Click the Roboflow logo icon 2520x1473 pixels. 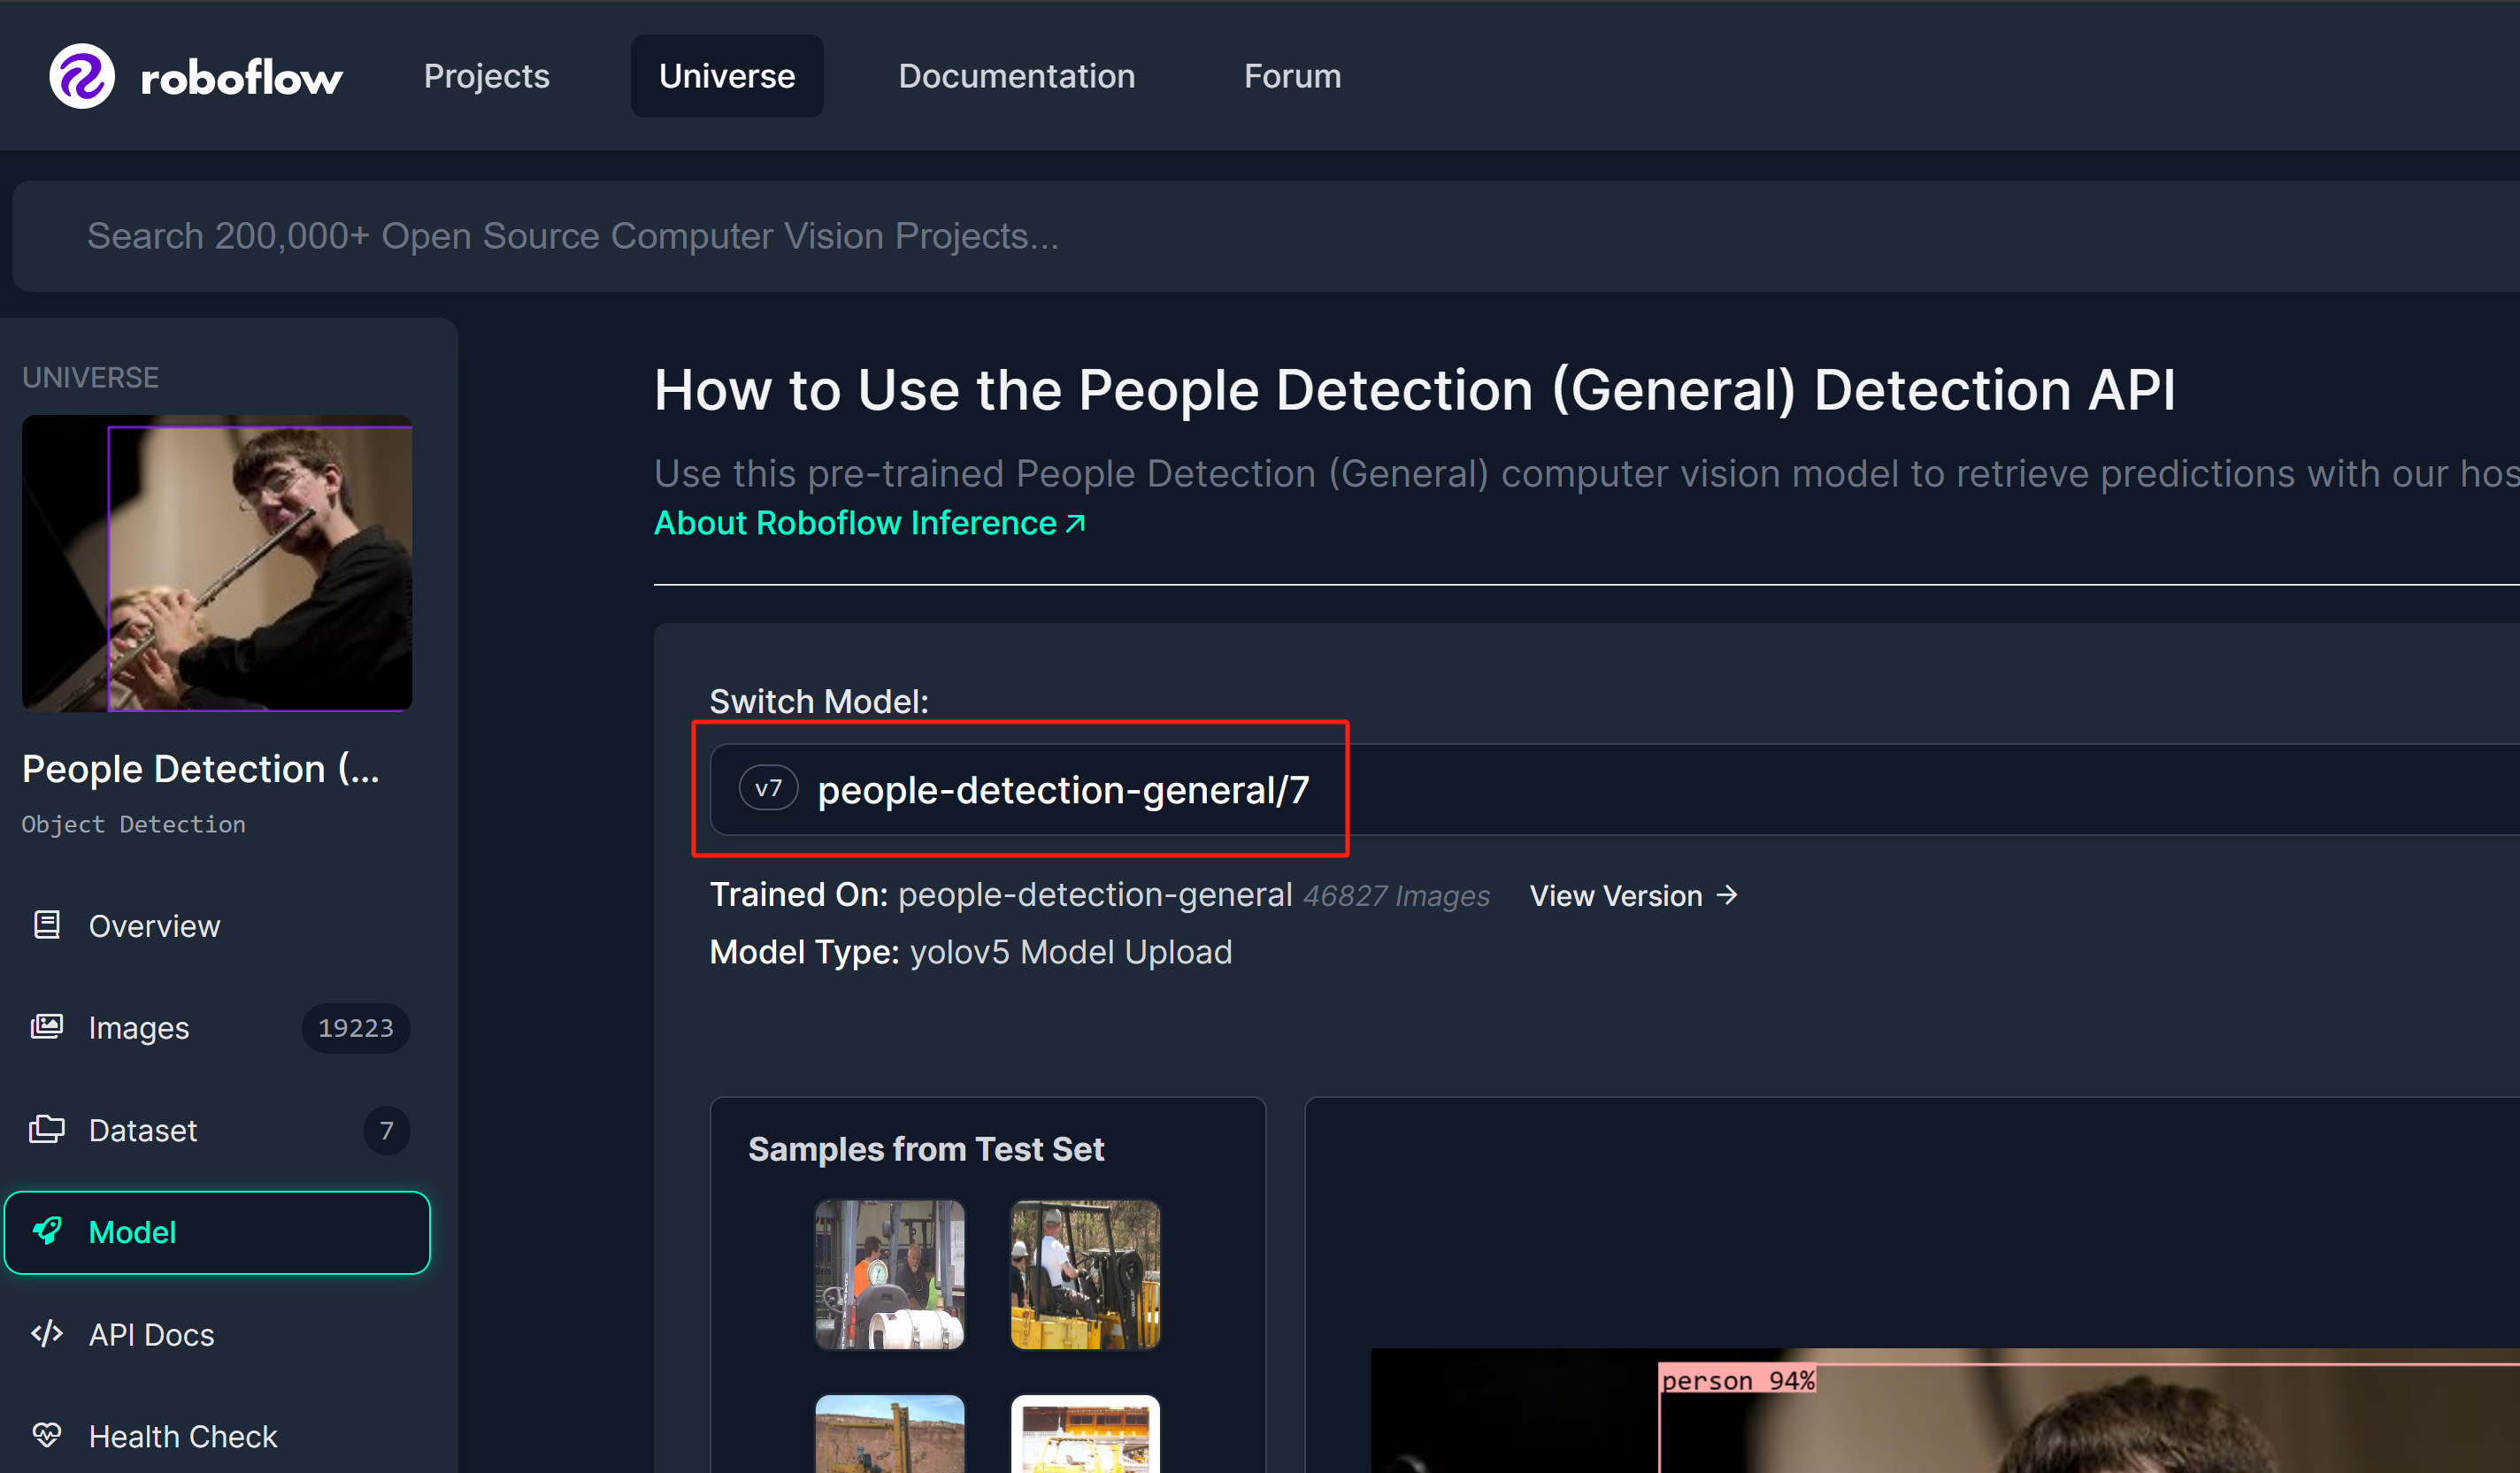pos(82,76)
